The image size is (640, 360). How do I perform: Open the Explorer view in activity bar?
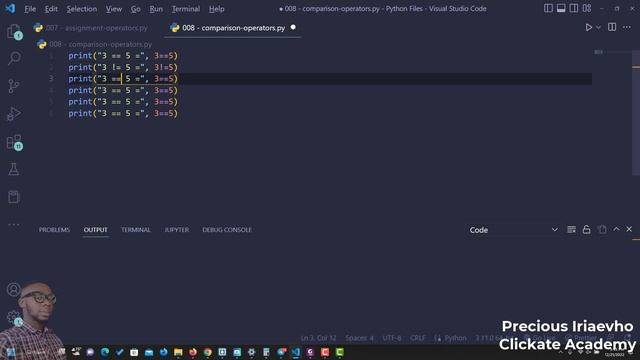tap(14, 31)
